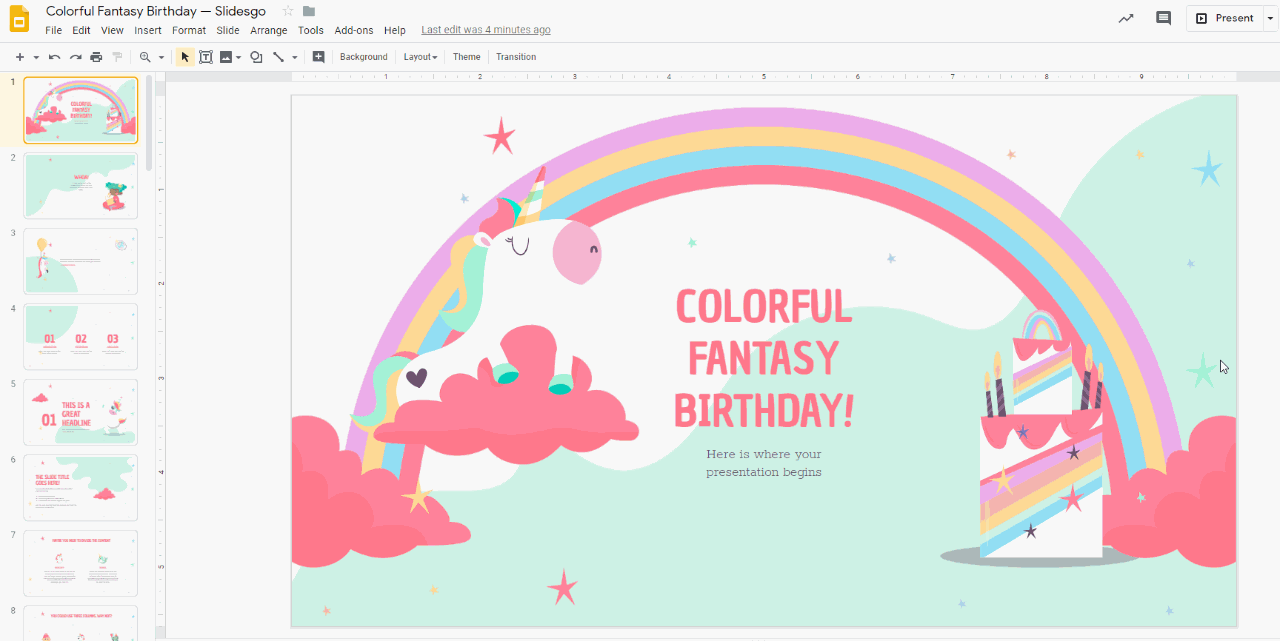Click 'Here is where your presentation begins' subtitle
Image resolution: width=1280 pixels, height=641 pixels.
click(x=764, y=463)
